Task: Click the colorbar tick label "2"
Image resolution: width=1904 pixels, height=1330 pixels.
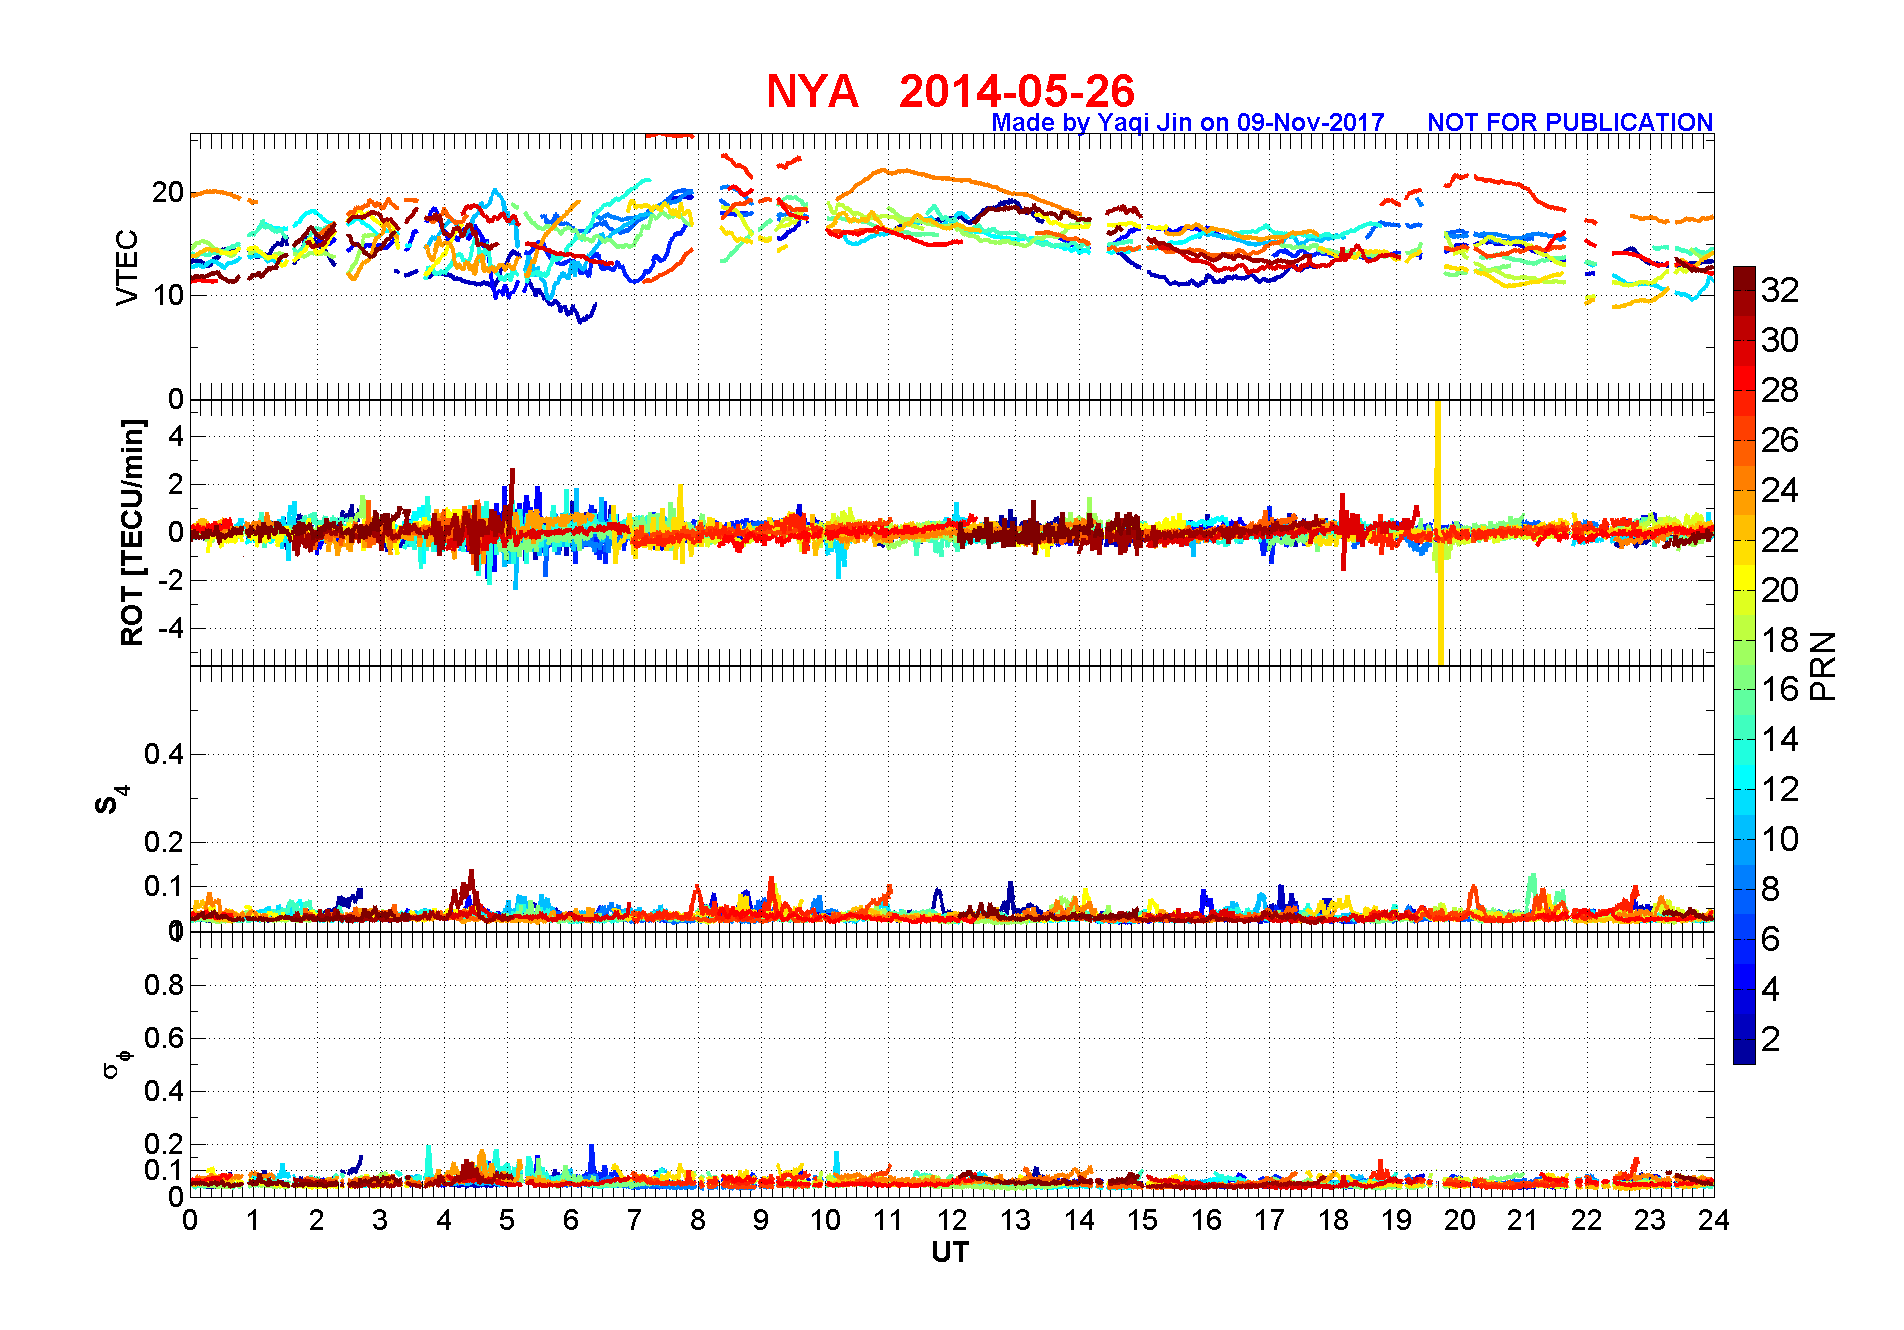Action: coord(1770,1039)
